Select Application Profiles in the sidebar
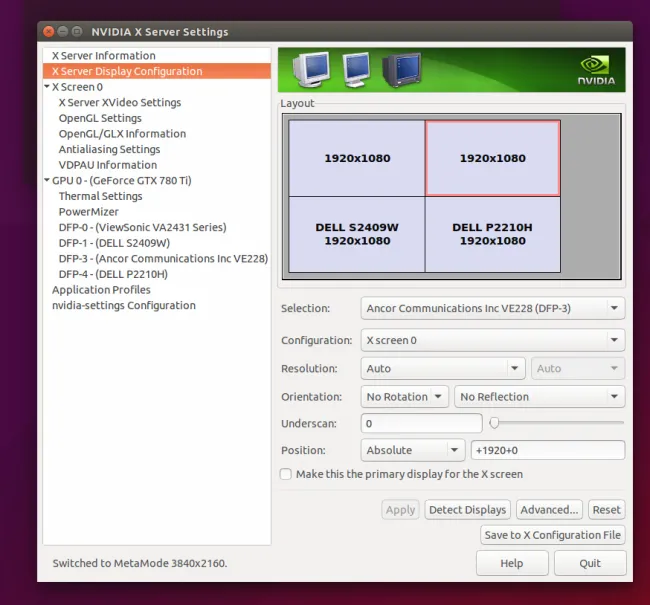Image resolution: width=650 pixels, height=605 pixels. pyautogui.click(x=101, y=290)
